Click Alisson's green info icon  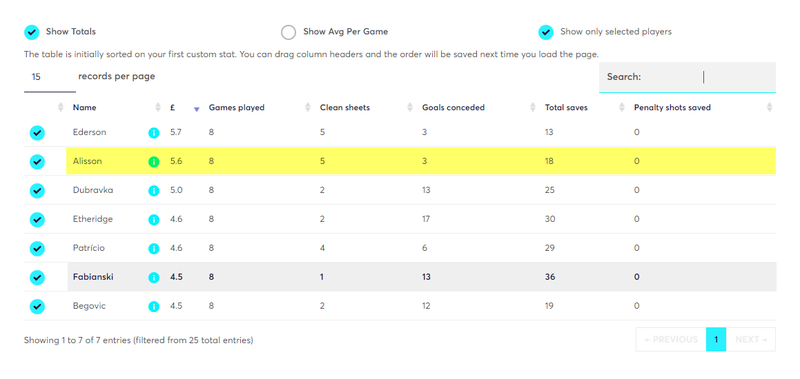click(154, 162)
